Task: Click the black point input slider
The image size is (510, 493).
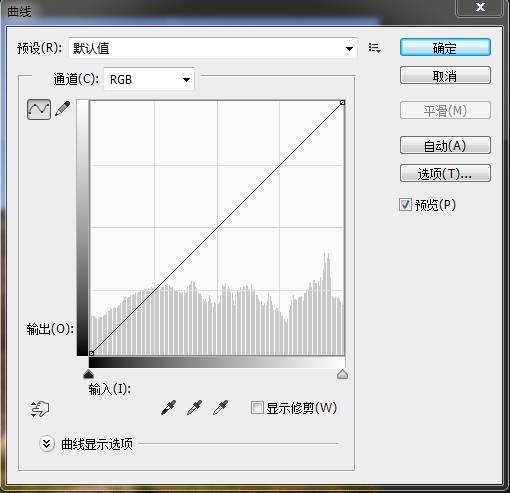Action: click(x=88, y=374)
